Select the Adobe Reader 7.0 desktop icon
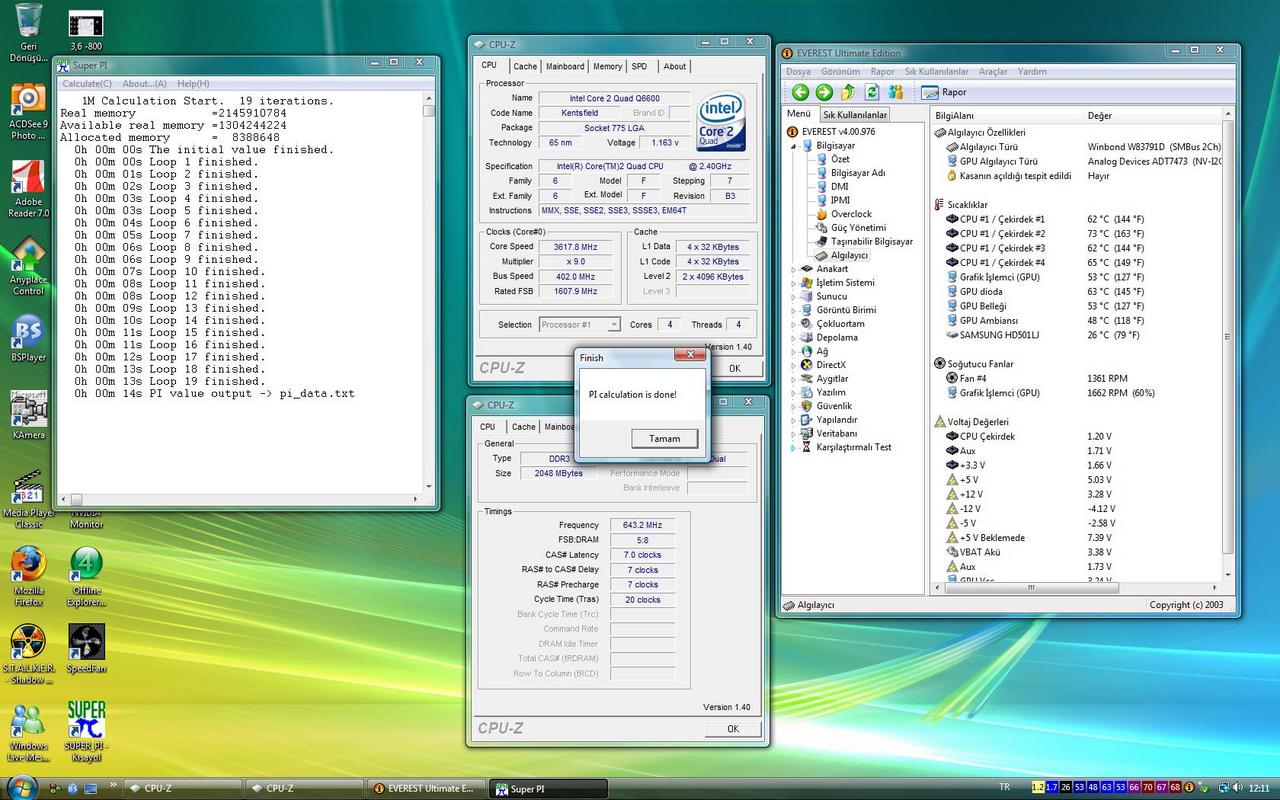Viewport: 1280px width, 800px height. click(x=28, y=190)
